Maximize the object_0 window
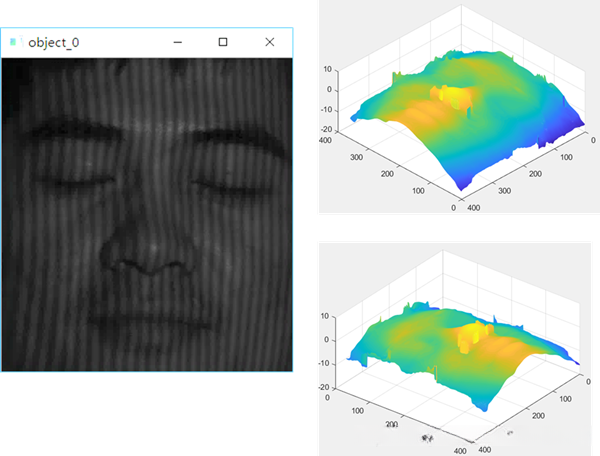 tap(223, 42)
